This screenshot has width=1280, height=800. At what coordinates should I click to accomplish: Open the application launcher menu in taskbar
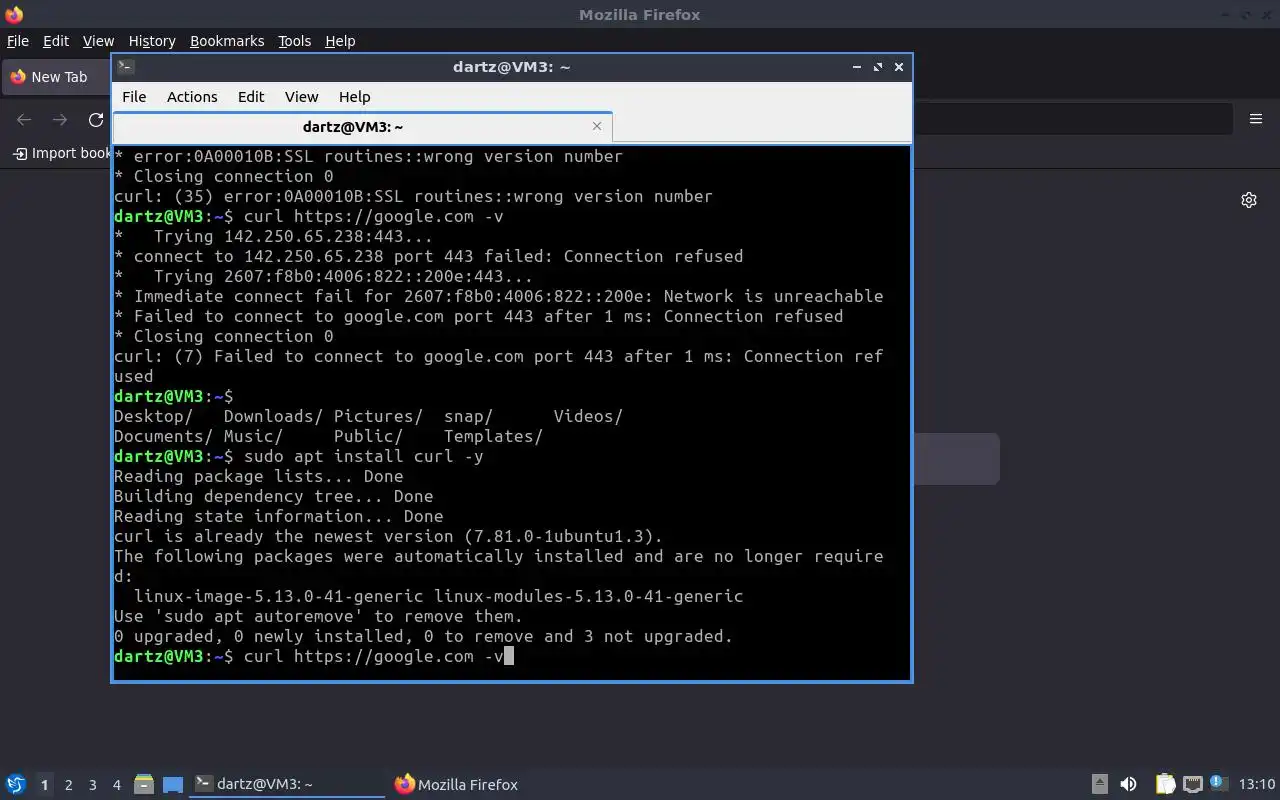15,784
